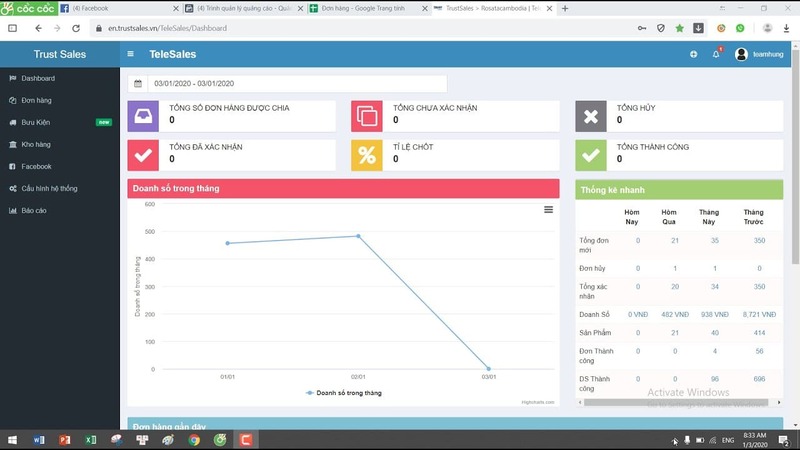Click gray X icon Tổng hủy

591,116
